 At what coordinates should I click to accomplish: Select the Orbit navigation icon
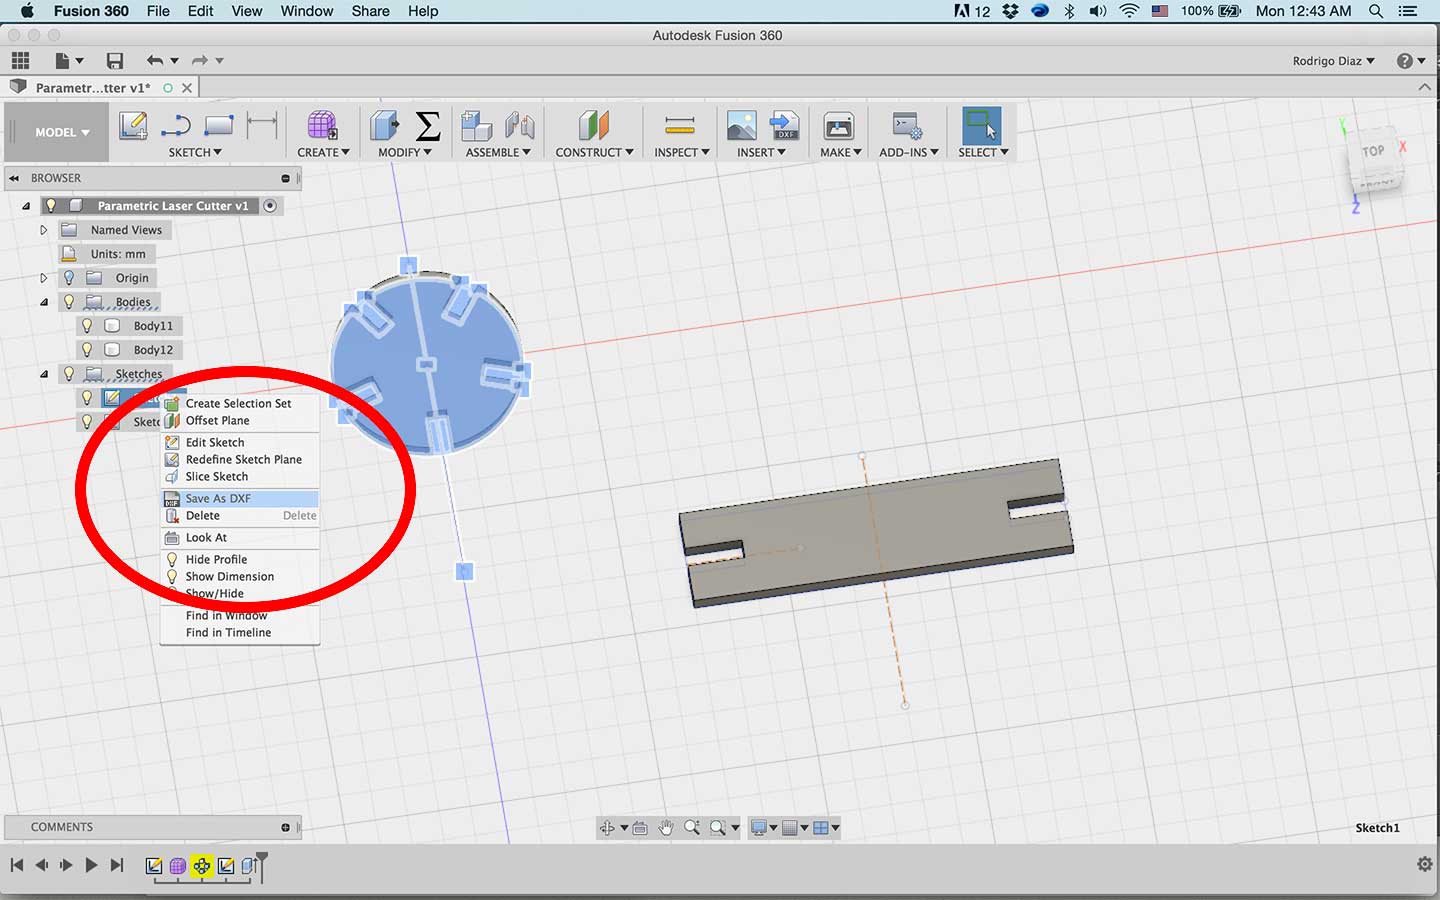[x=607, y=828]
